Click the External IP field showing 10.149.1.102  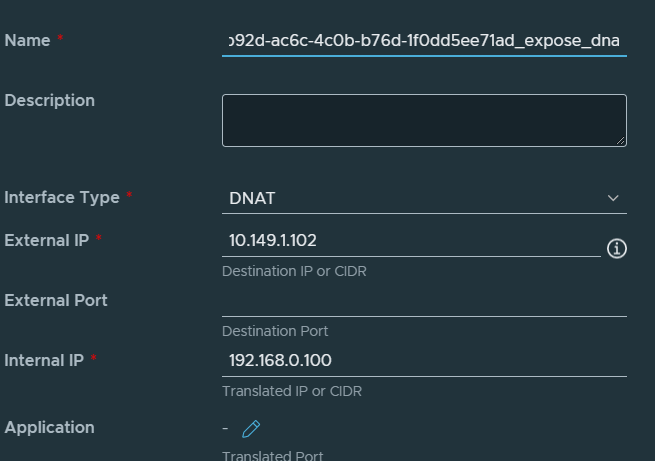coord(410,241)
